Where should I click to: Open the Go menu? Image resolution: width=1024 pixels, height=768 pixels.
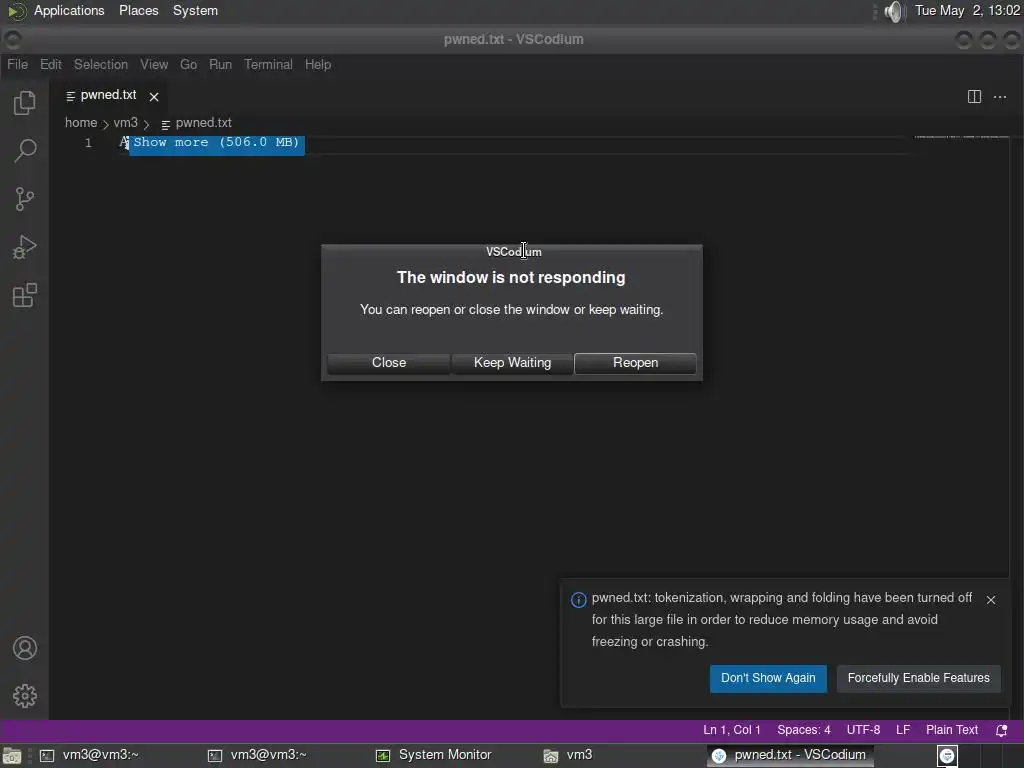coord(189,64)
